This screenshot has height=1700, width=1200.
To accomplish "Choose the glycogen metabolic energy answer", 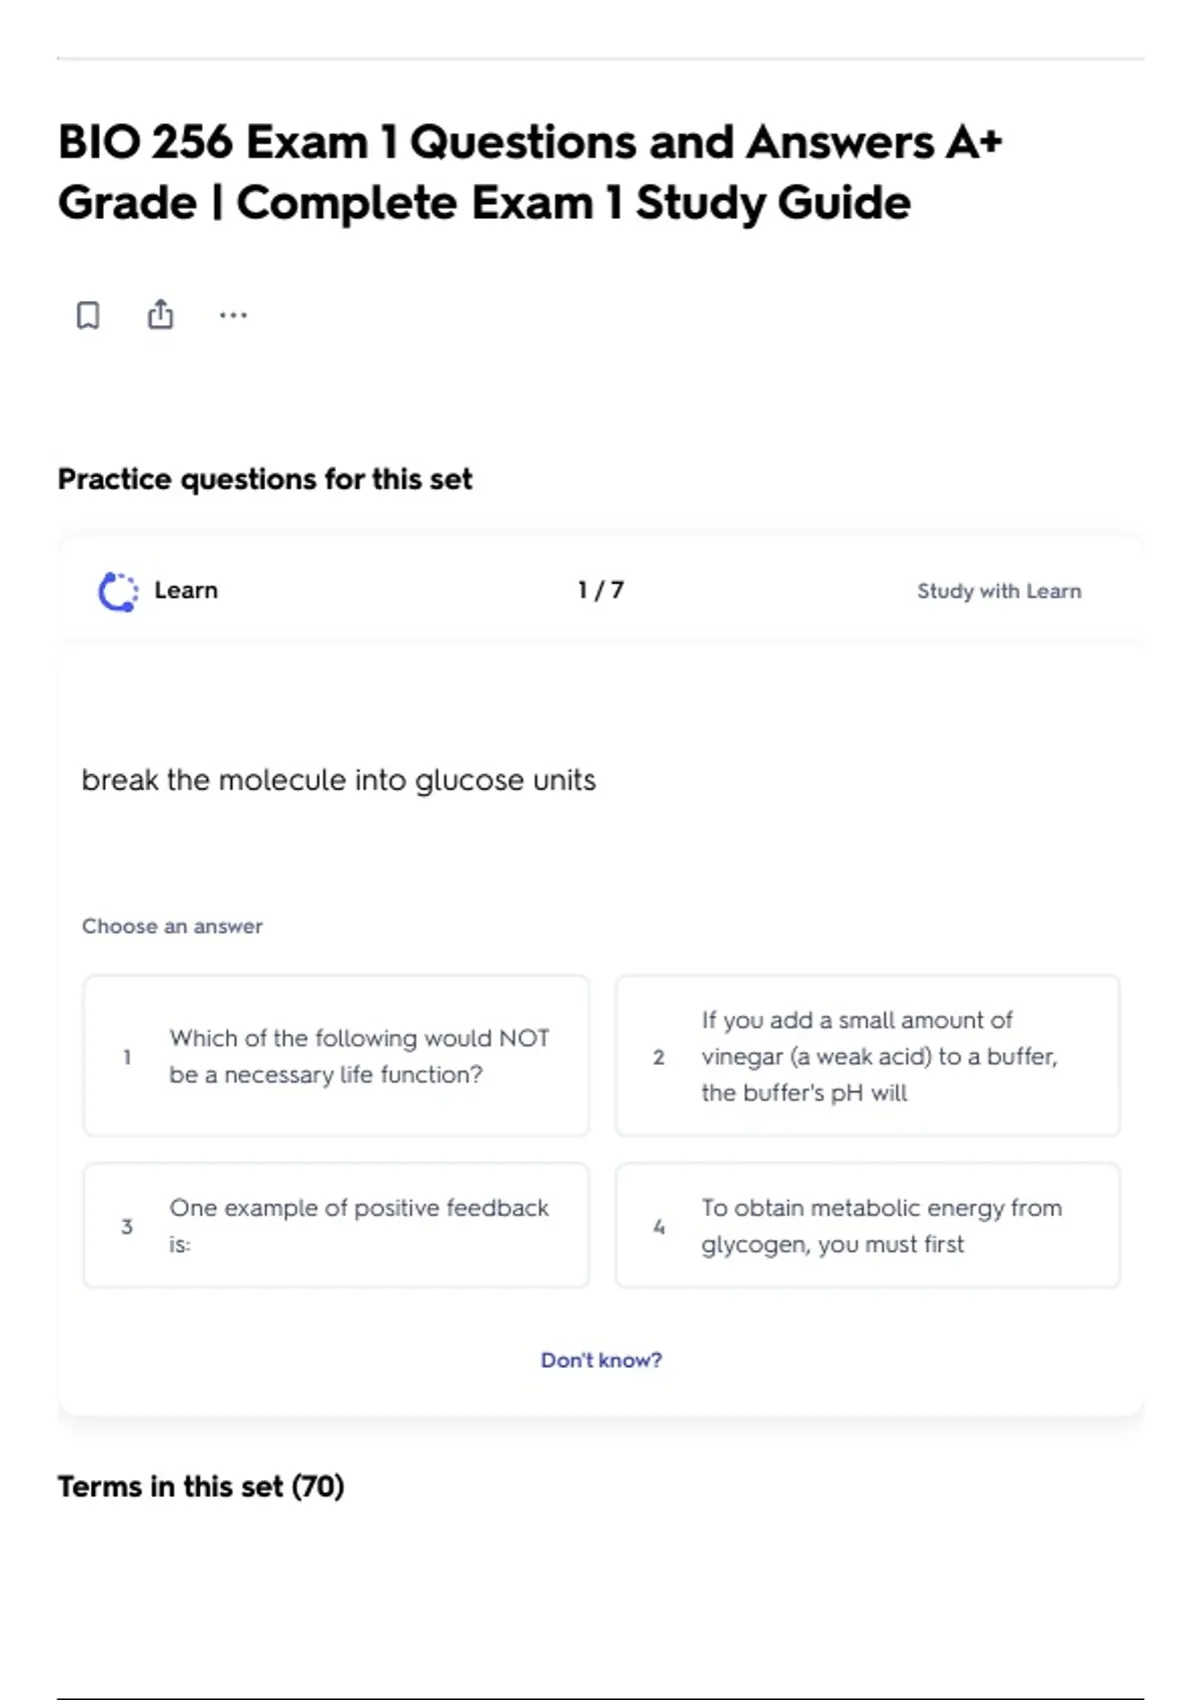I will click(868, 1225).
